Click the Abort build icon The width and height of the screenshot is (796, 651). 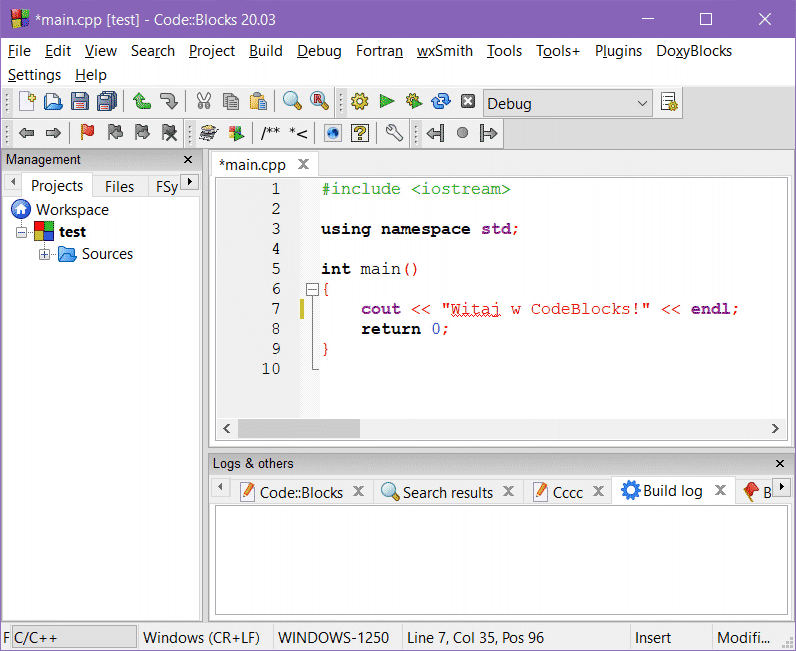pos(467,101)
